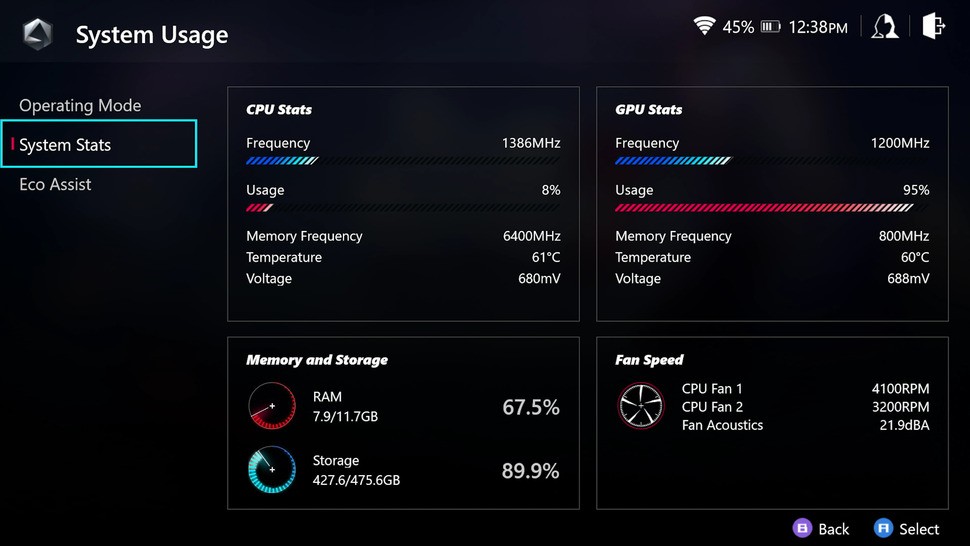Go to the Eco Assist section

click(x=55, y=185)
